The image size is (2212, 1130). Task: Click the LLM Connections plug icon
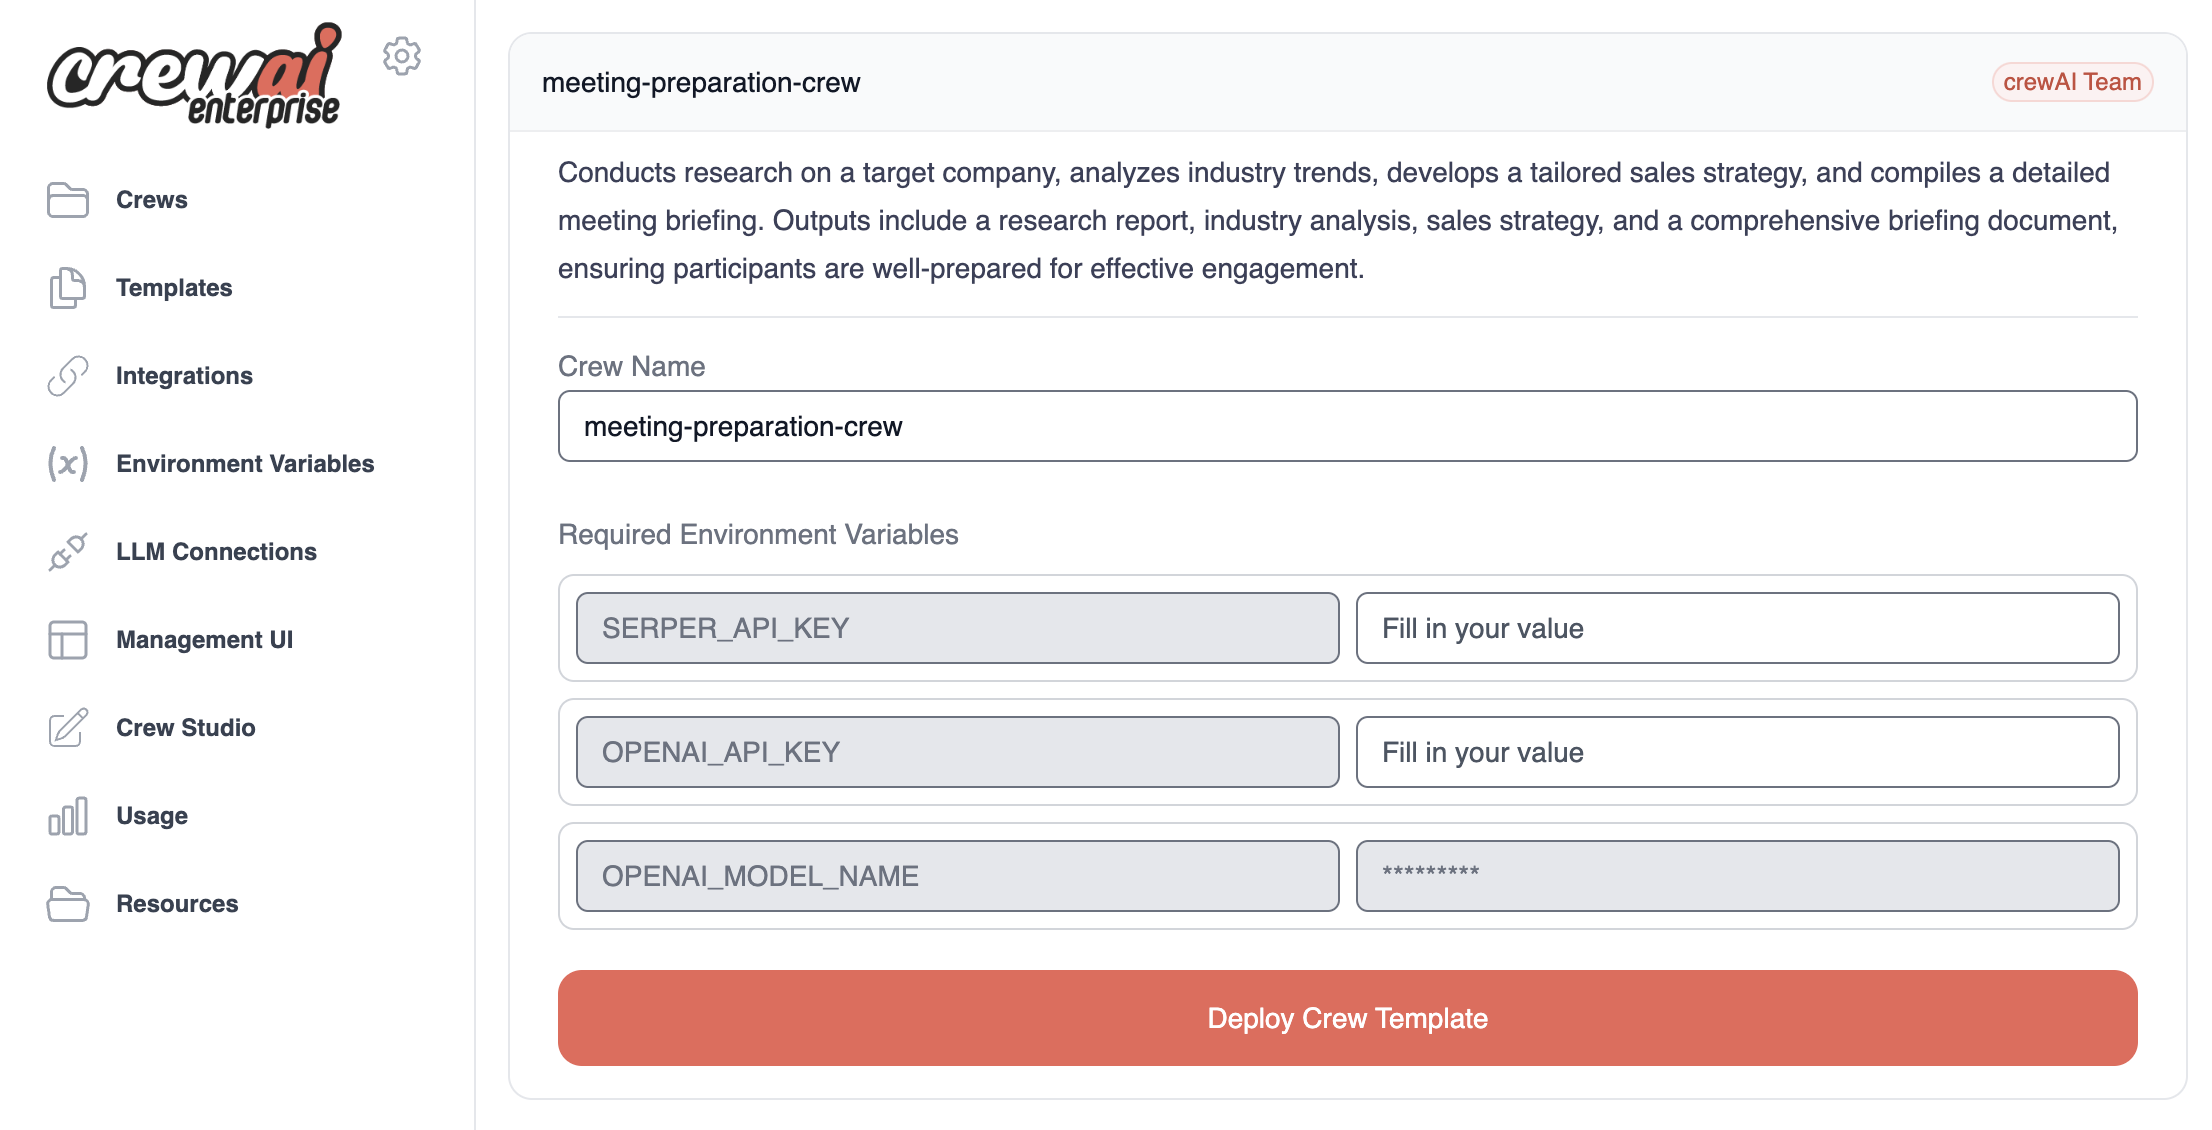68,552
